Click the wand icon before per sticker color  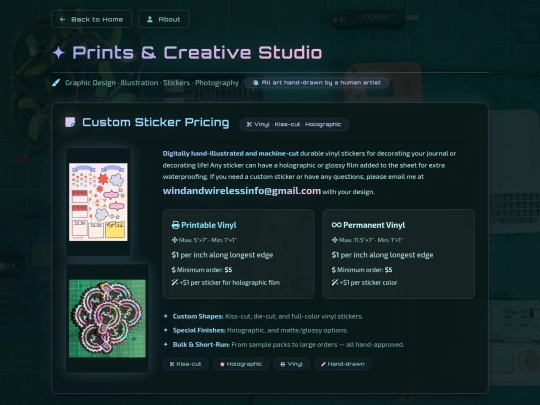(x=335, y=283)
